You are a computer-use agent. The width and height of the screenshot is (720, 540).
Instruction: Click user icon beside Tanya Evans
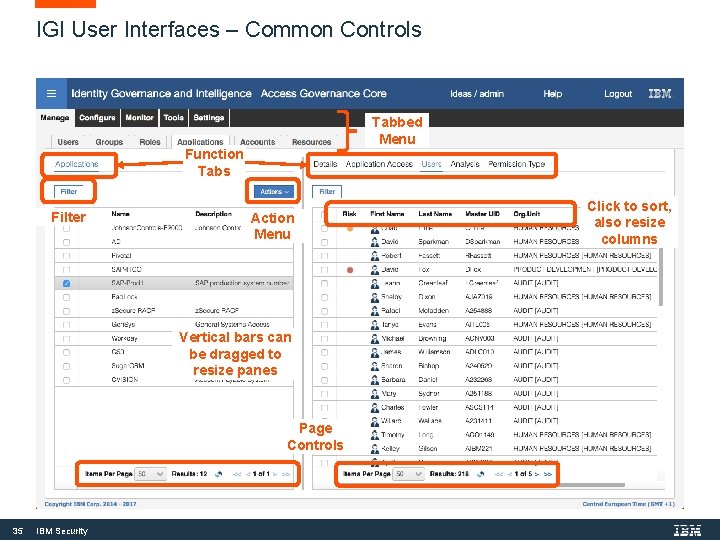point(375,325)
